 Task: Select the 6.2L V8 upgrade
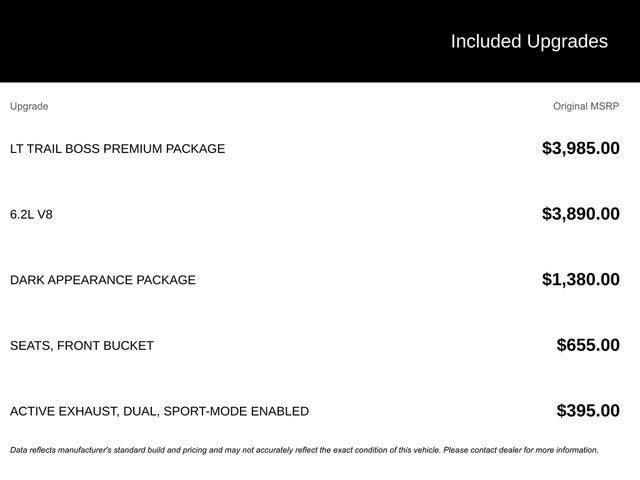pos(31,214)
